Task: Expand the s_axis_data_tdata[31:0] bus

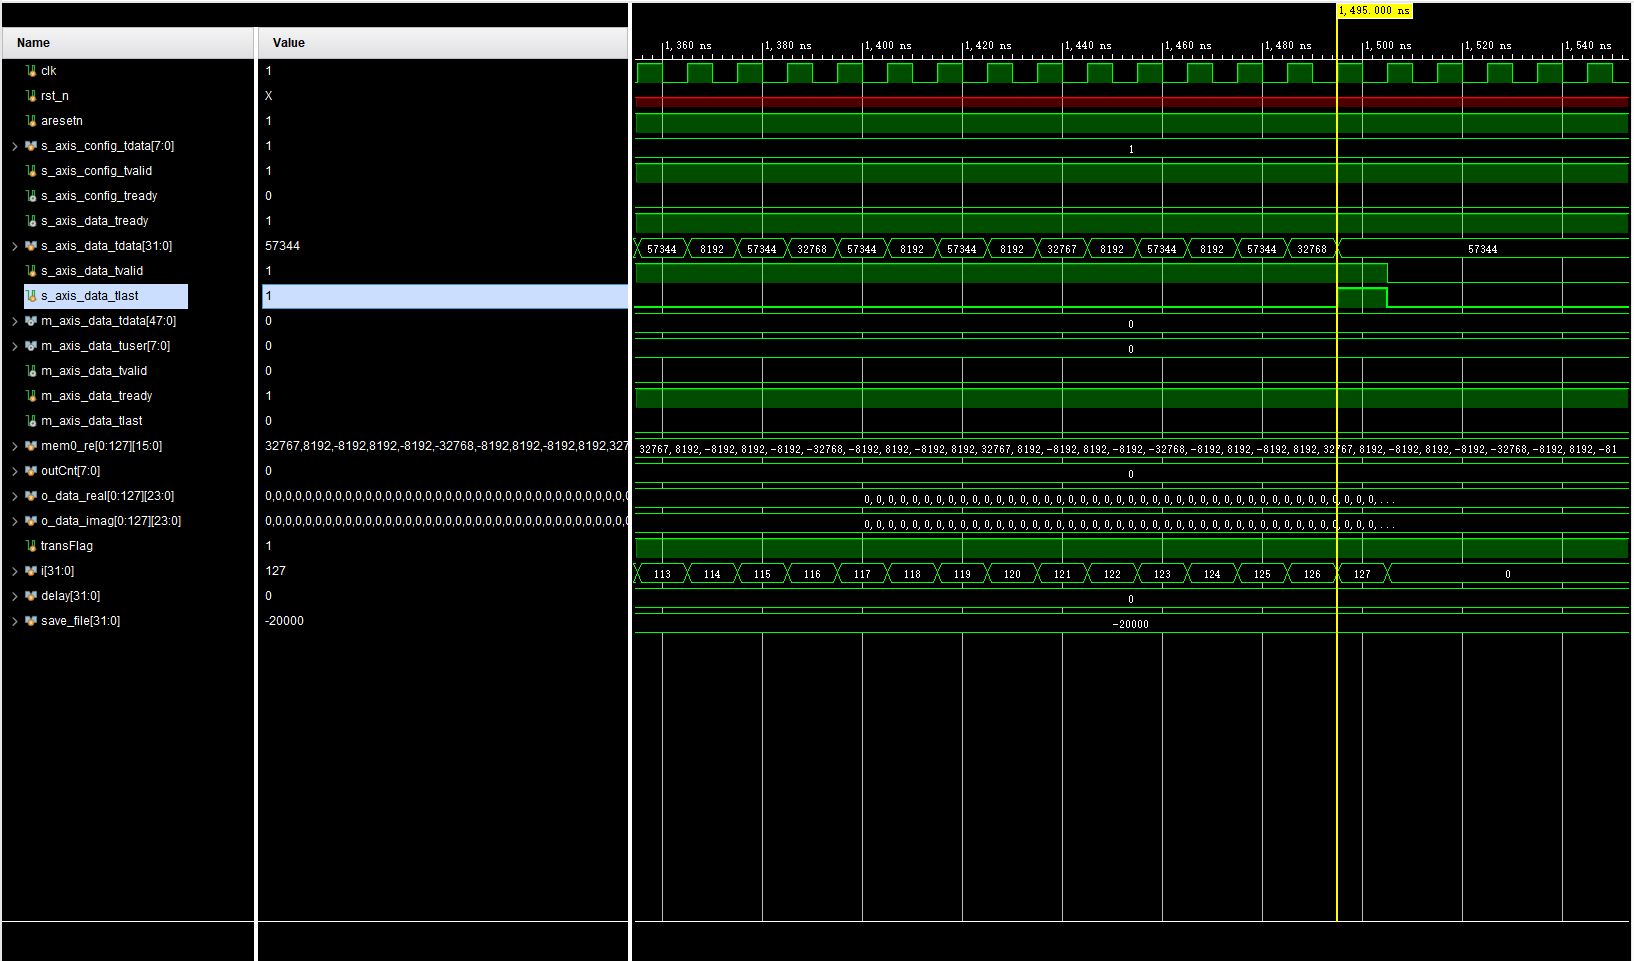Action: click(14, 246)
